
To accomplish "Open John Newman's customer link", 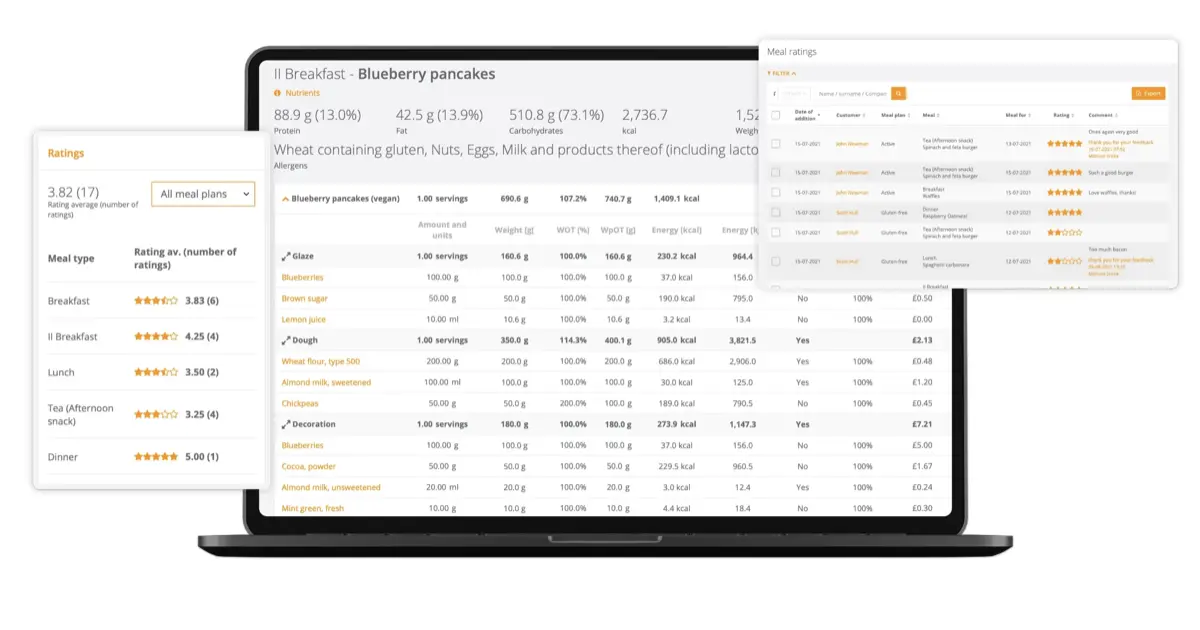I will click(852, 144).
